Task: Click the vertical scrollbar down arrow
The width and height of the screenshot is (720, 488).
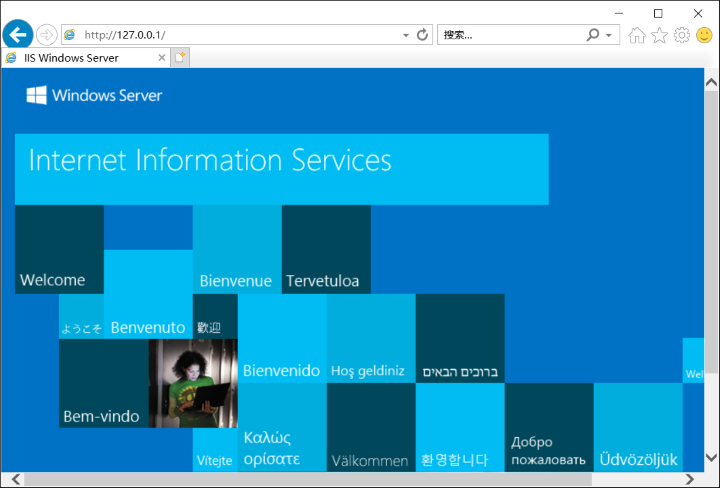Action: [711, 457]
